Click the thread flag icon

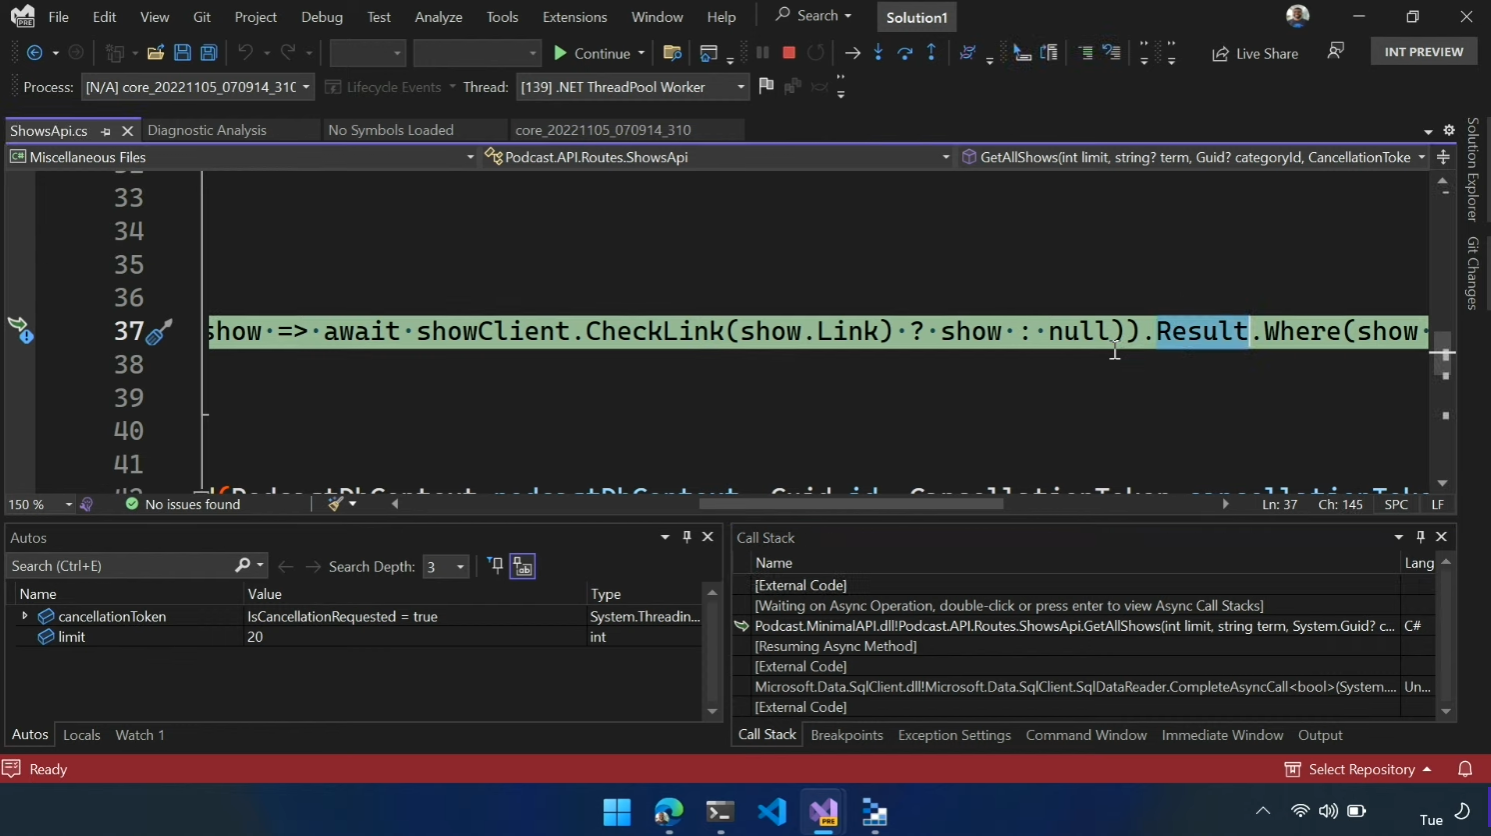(766, 87)
